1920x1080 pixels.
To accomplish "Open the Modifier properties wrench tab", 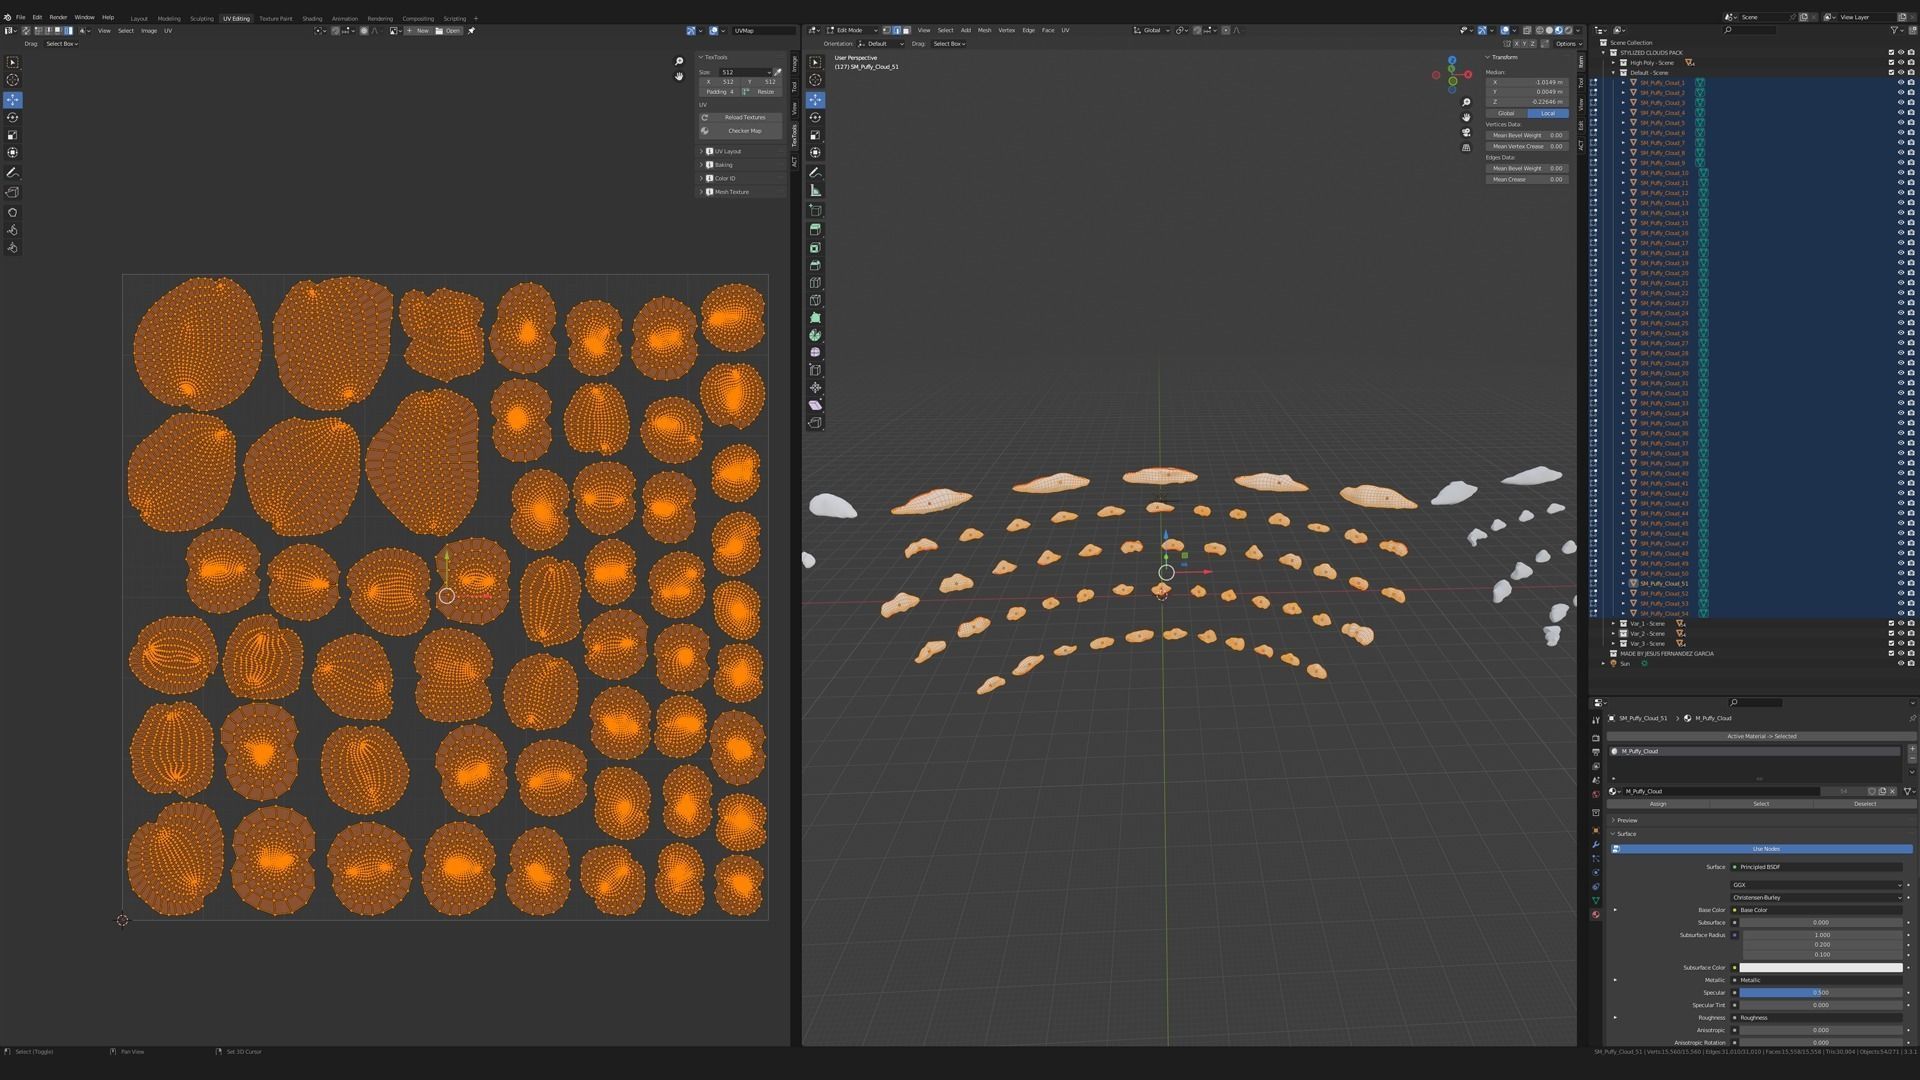I will click(1596, 845).
